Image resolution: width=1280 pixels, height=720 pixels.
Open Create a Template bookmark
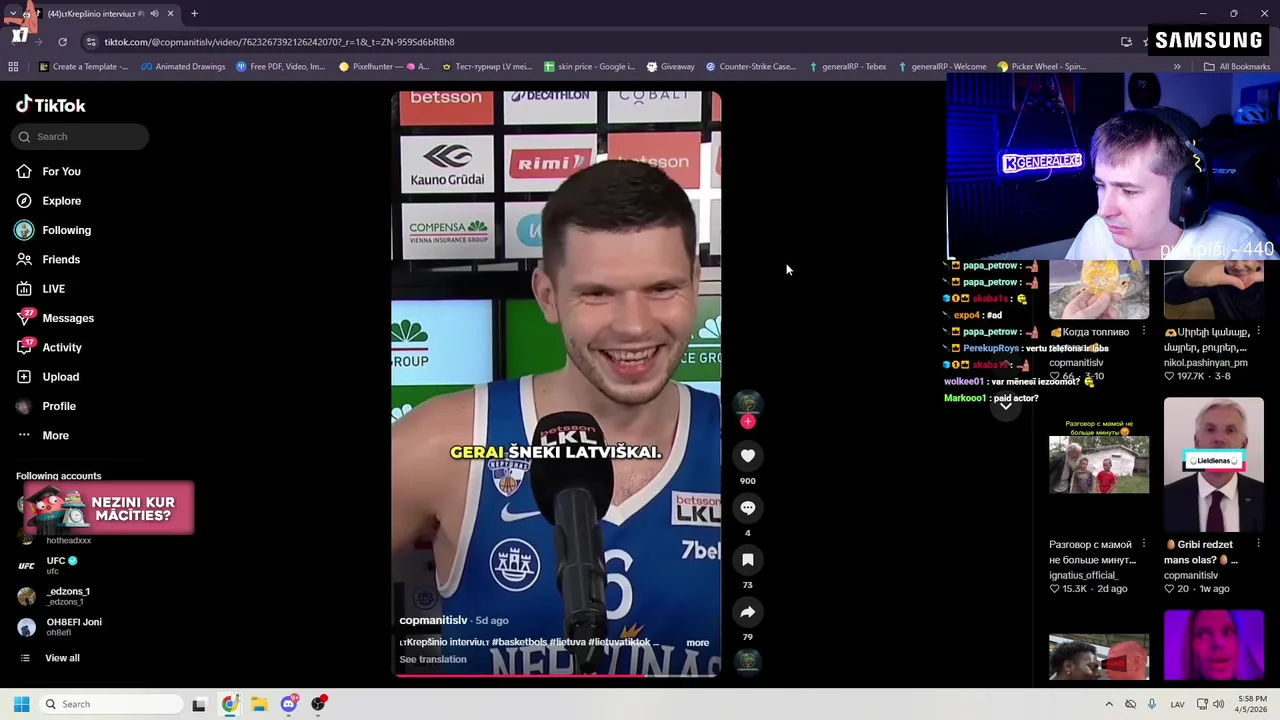[x=83, y=67]
